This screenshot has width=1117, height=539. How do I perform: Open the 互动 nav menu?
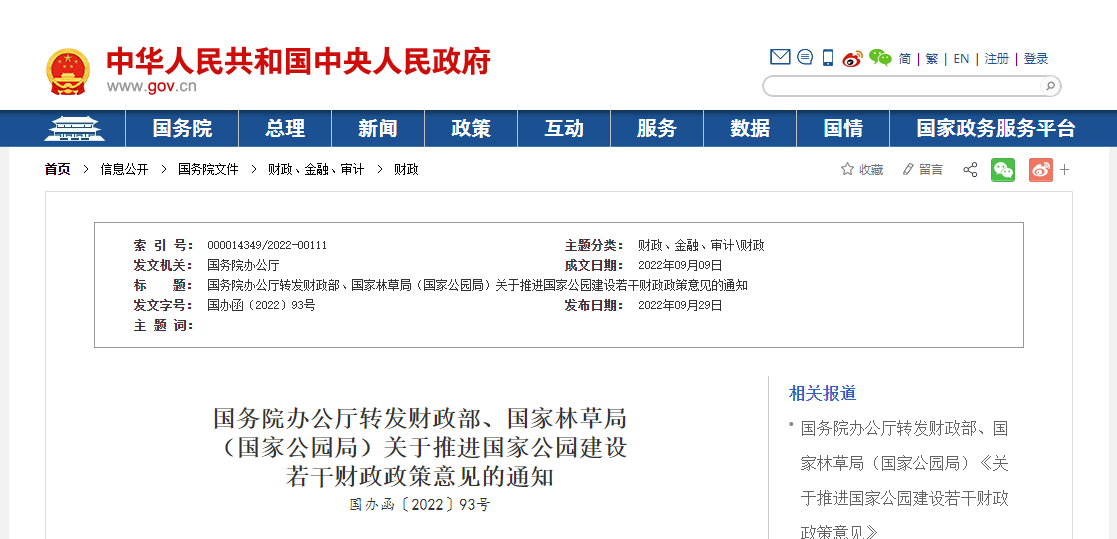click(x=564, y=128)
